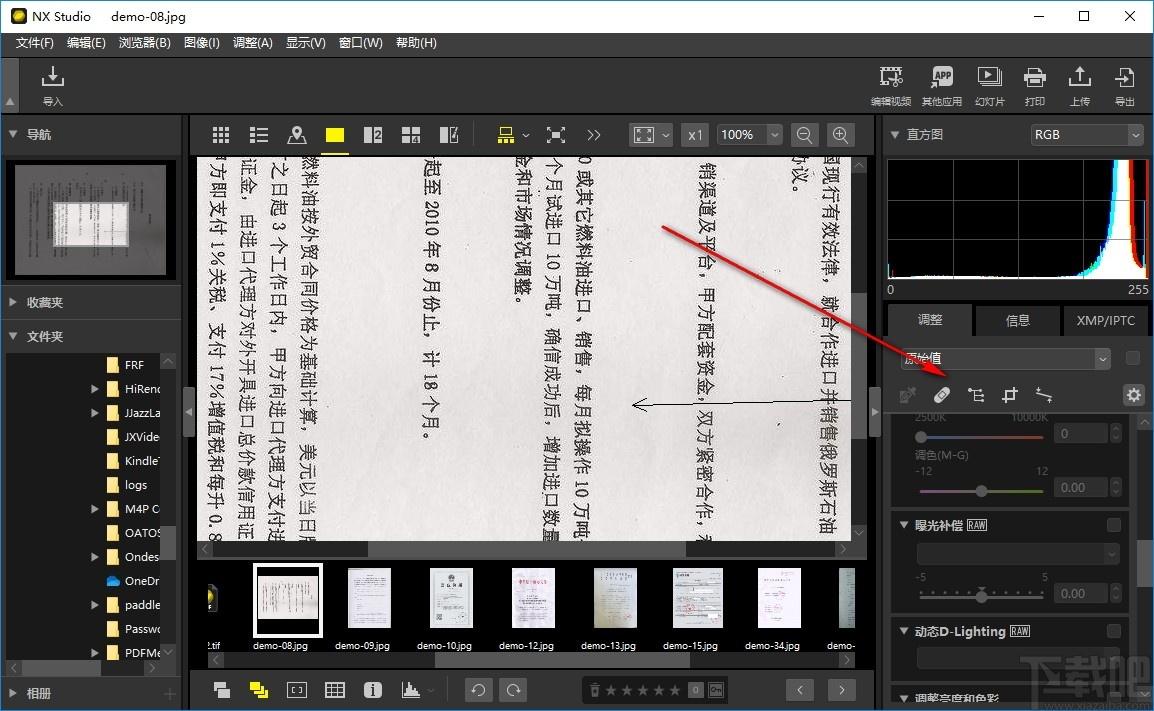Click the full-screen view icon

click(556, 135)
